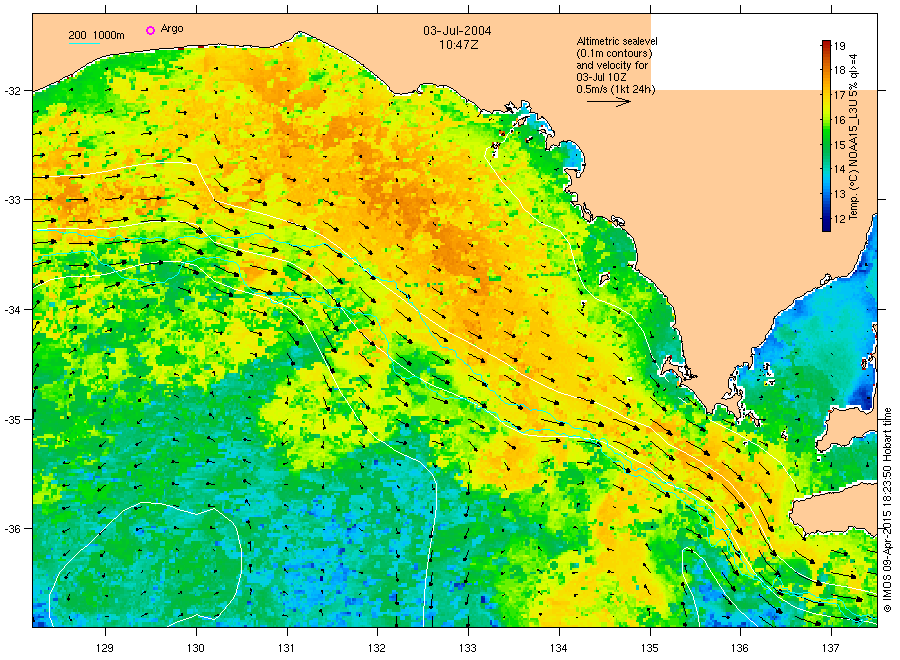This screenshot has width=900, height=660.
Task: Click the temperature color bar
Action: (826, 135)
